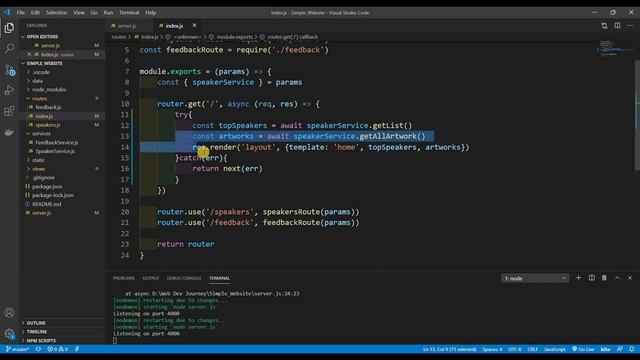Click the master branch in status bar
The width and height of the screenshot is (640, 360).
[x=17, y=349]
